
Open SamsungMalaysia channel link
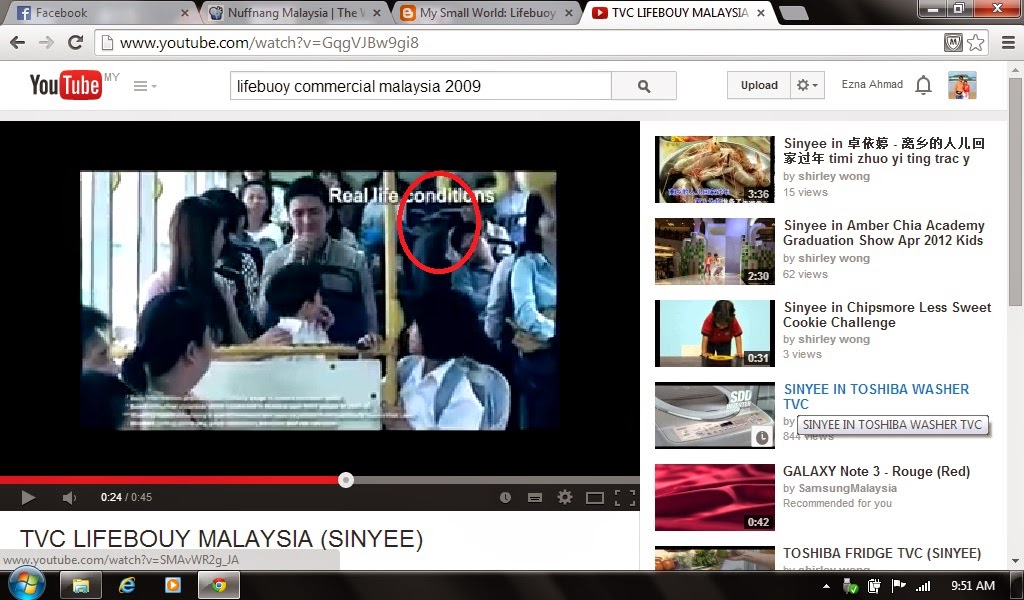(x=848, y=488)
